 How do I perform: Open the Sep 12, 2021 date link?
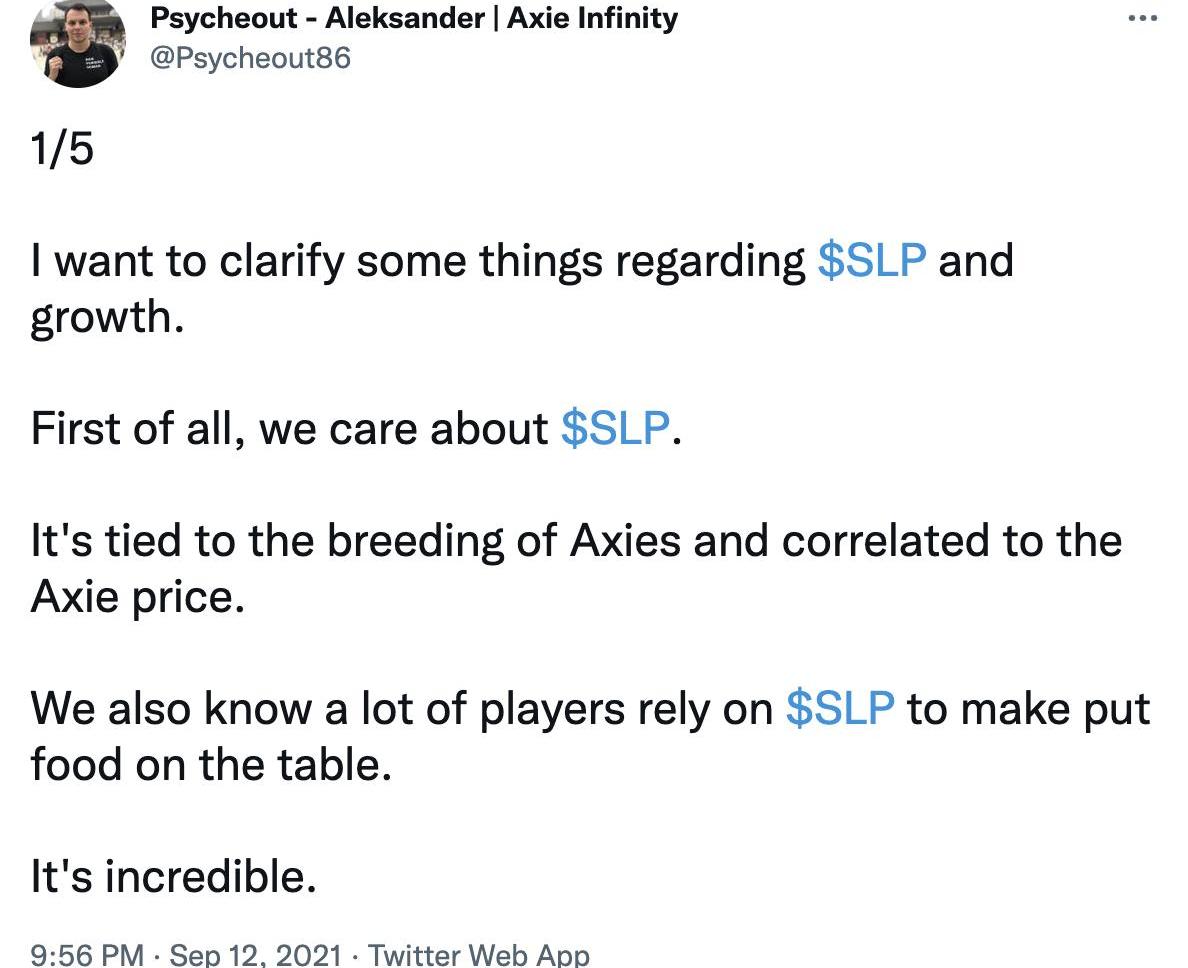[x=256, y=954]
